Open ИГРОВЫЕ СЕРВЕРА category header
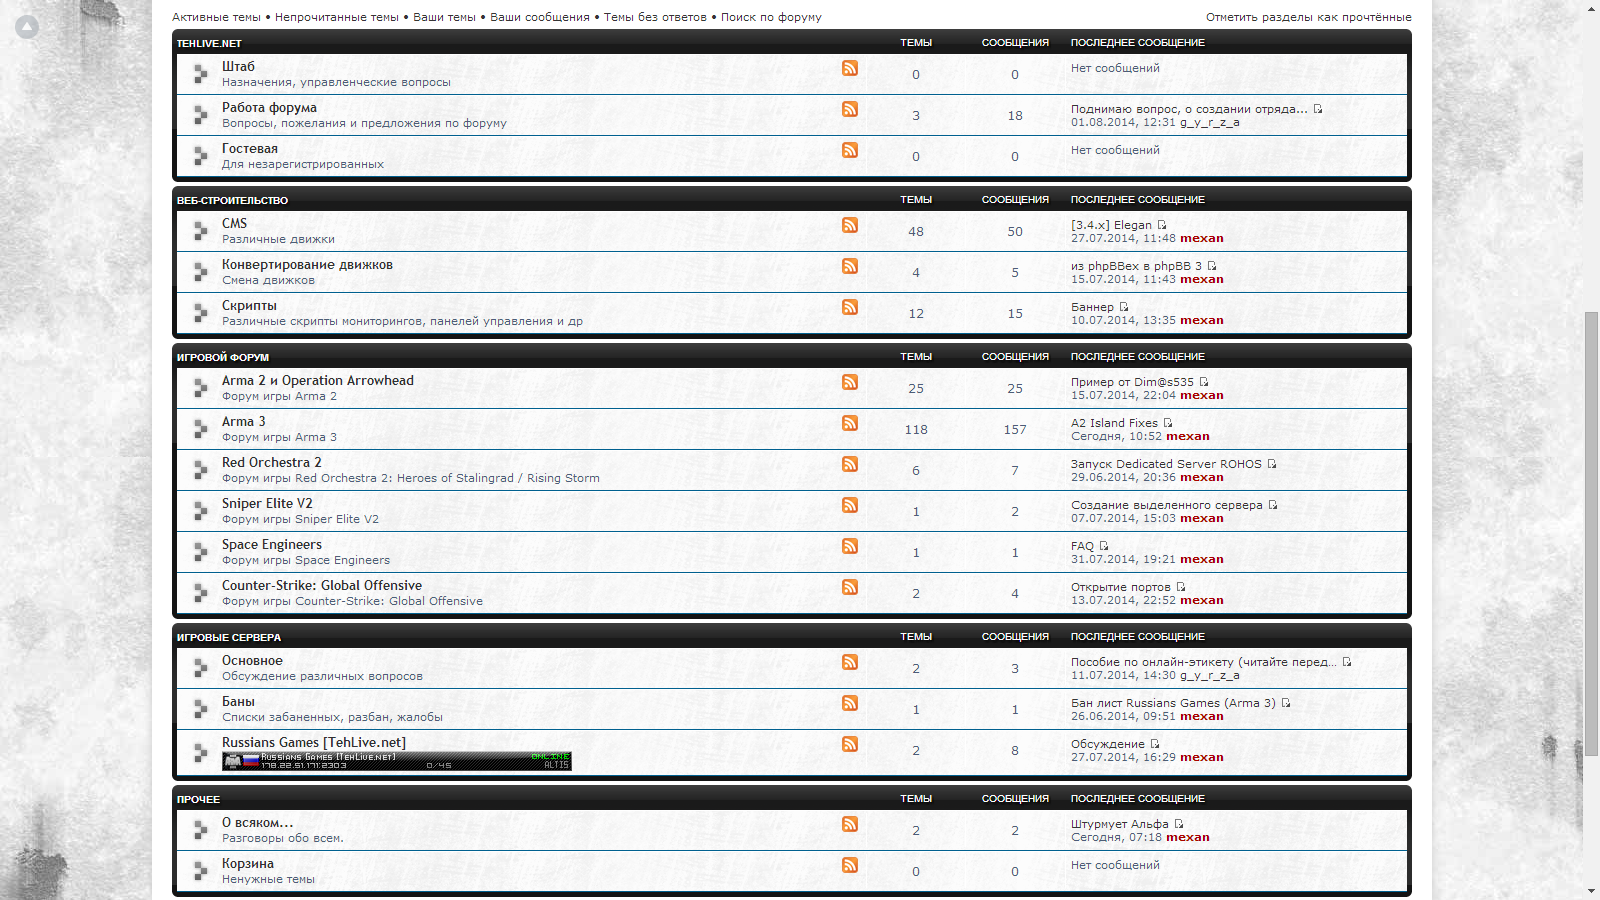The width and height of the screenshot is (1600, 900). coord(229,637)
